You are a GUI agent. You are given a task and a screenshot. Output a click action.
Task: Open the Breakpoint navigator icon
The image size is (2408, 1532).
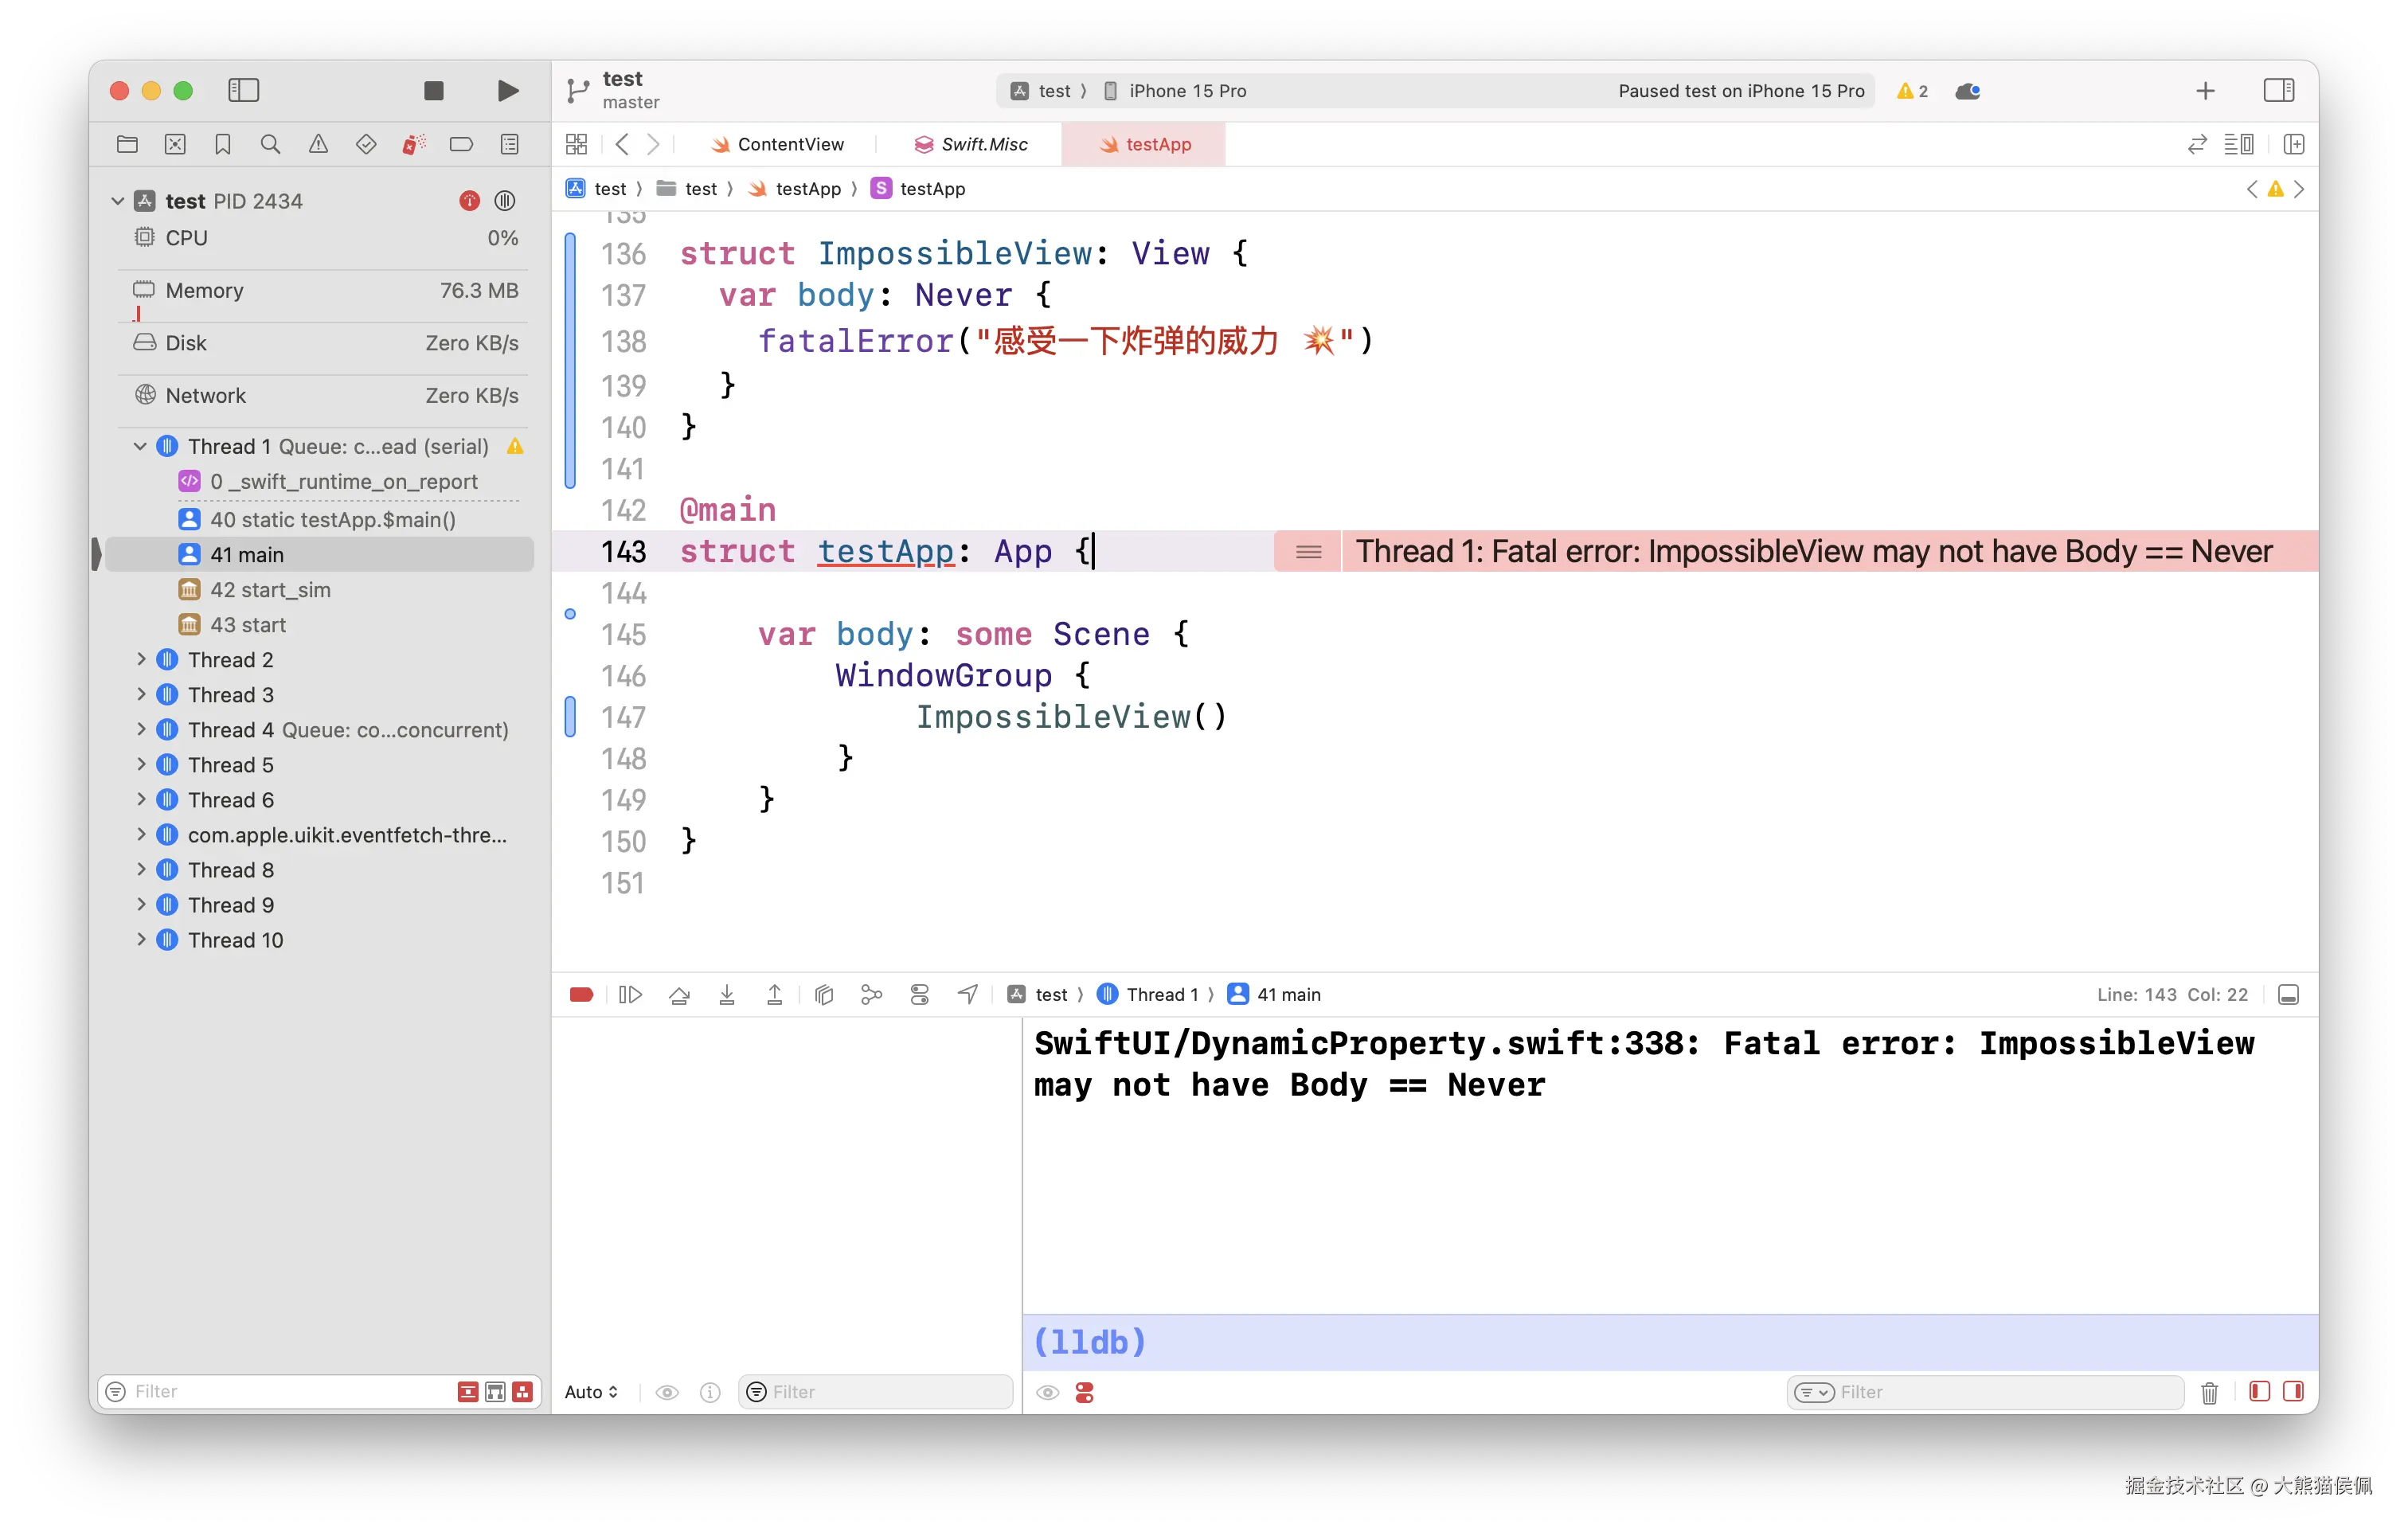[x=461, y=144]
